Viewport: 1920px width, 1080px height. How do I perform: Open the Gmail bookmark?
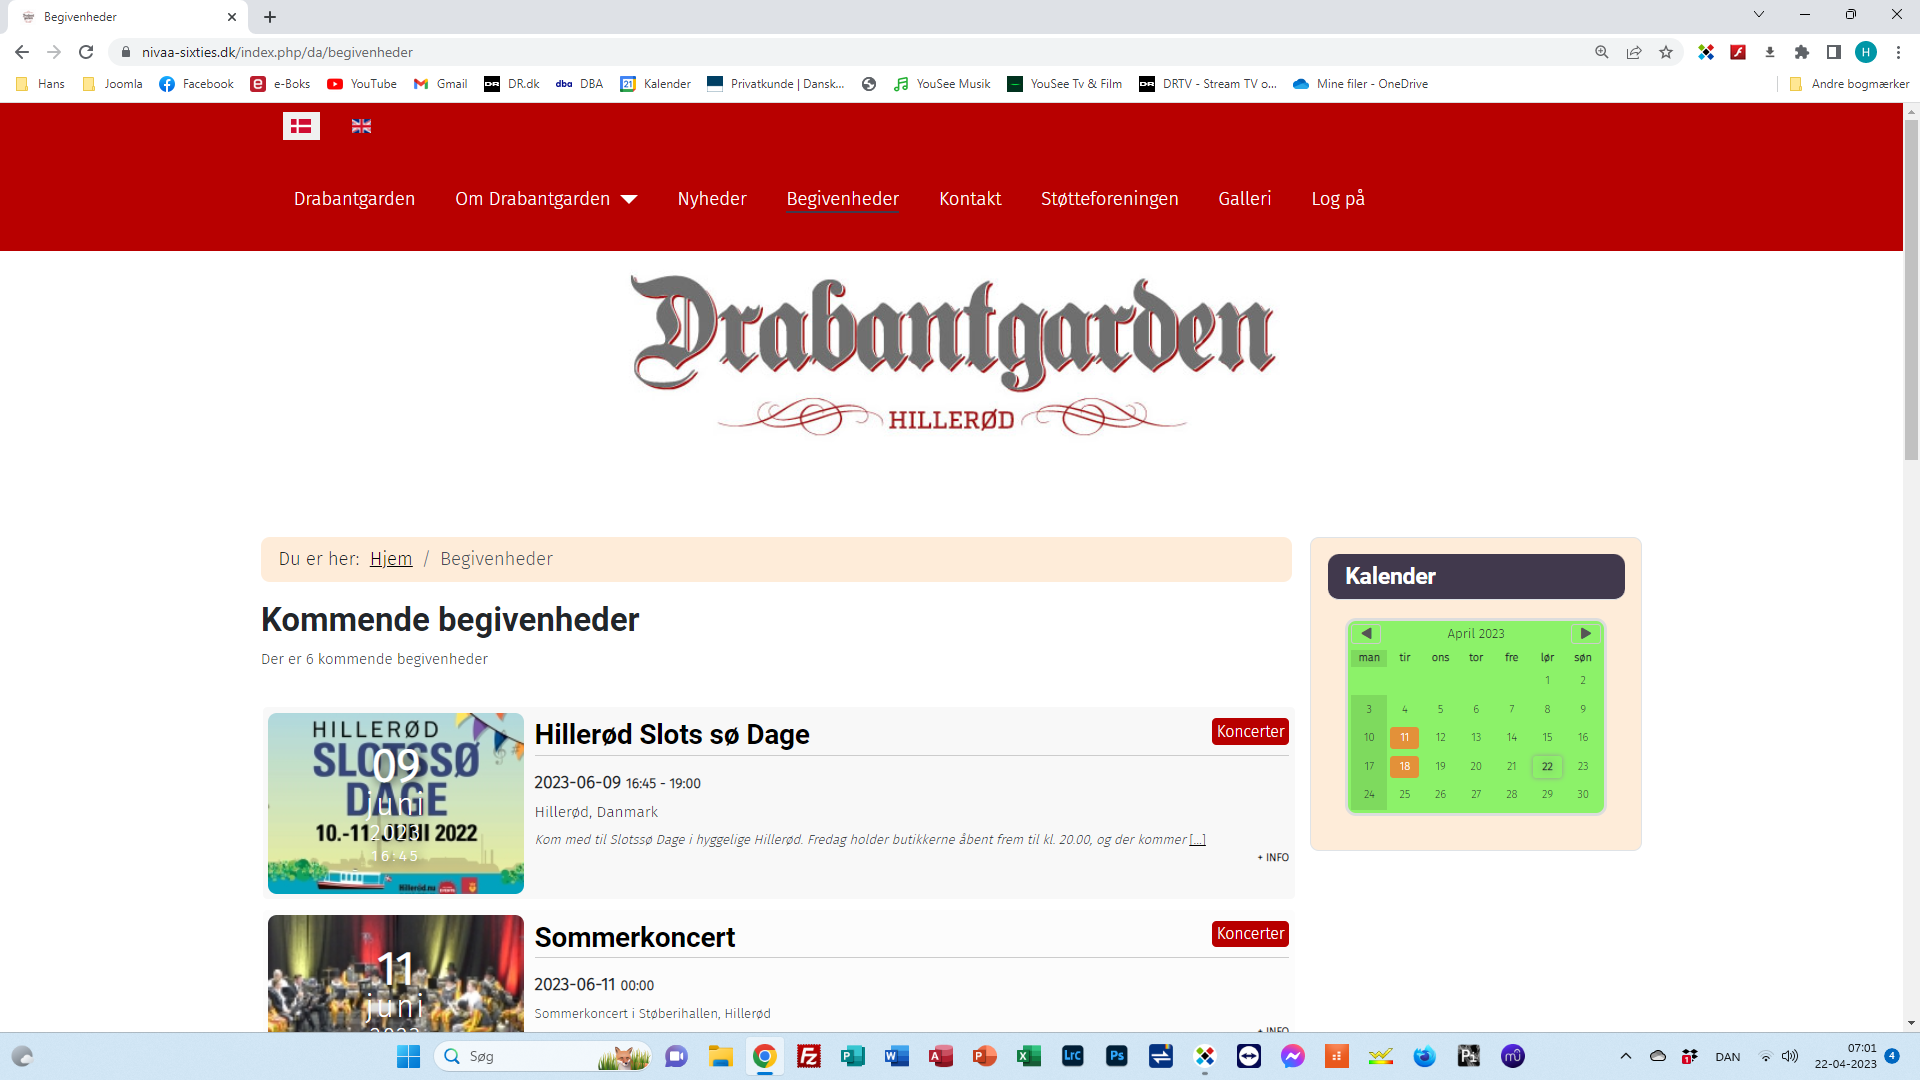[440, 84]
